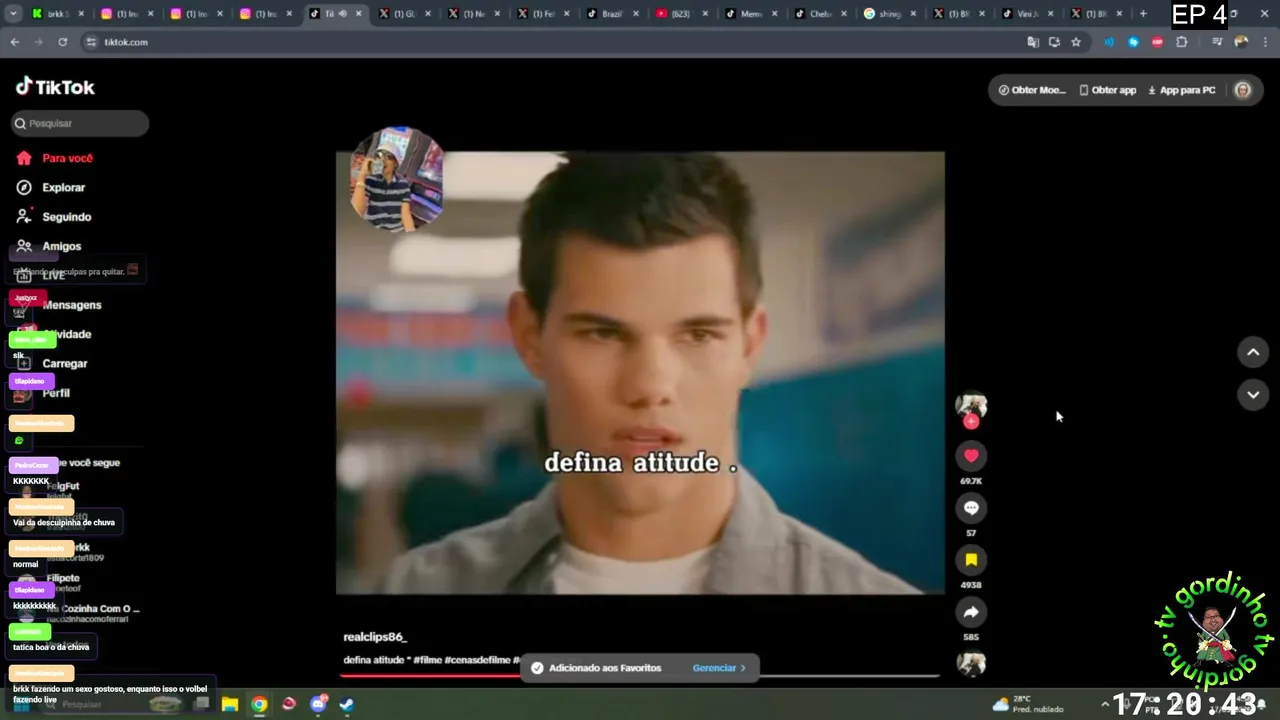Open weather widget showing 28°C

1028,704
